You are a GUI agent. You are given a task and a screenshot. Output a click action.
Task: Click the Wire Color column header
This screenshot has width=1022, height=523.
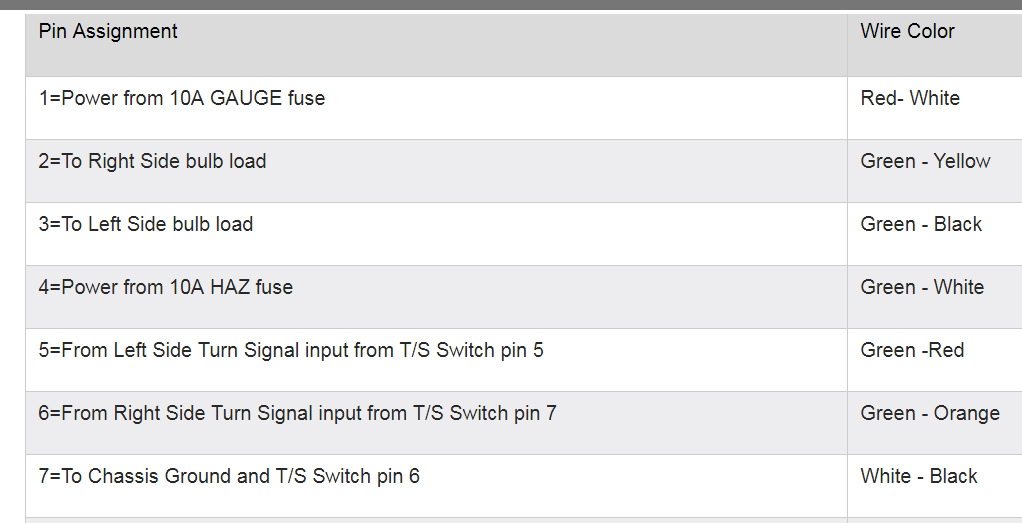pyautogui.click(x=907, y=32)
